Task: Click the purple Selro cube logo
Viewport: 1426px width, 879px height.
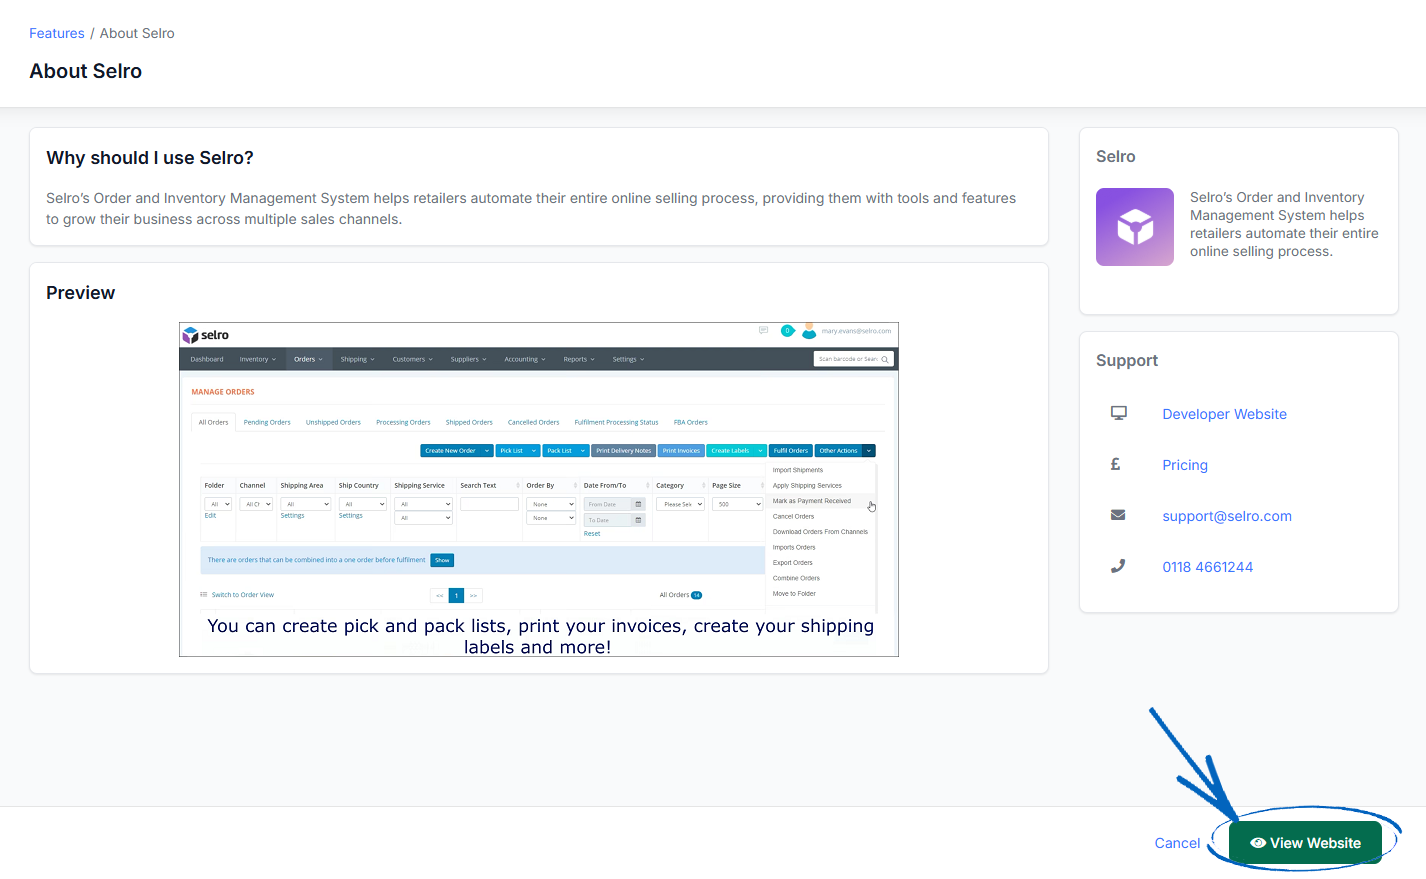Action: point(1135,227)
